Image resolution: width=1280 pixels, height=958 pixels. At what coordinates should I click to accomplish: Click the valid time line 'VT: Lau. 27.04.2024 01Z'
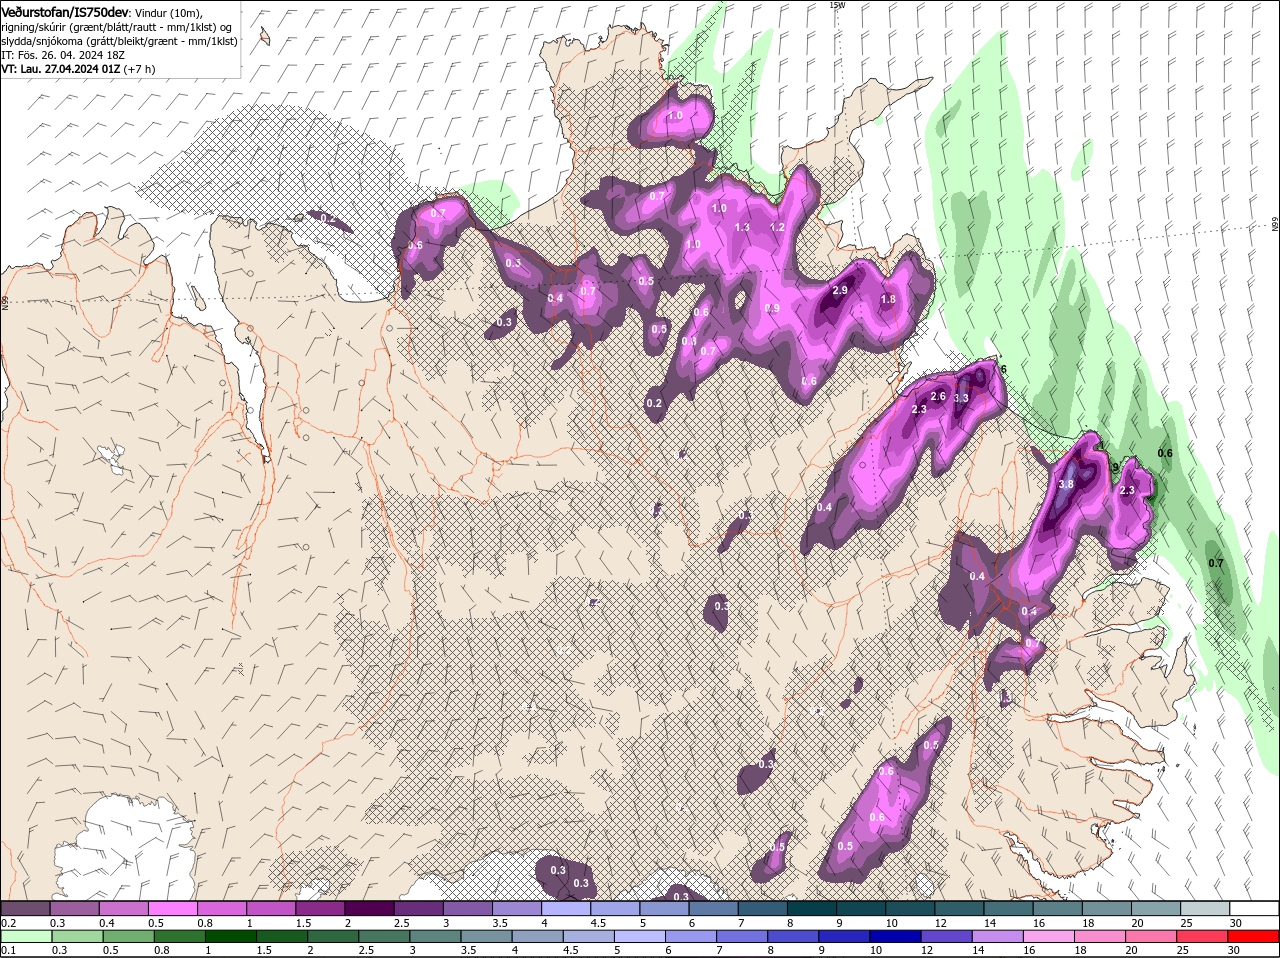[61, 69]
